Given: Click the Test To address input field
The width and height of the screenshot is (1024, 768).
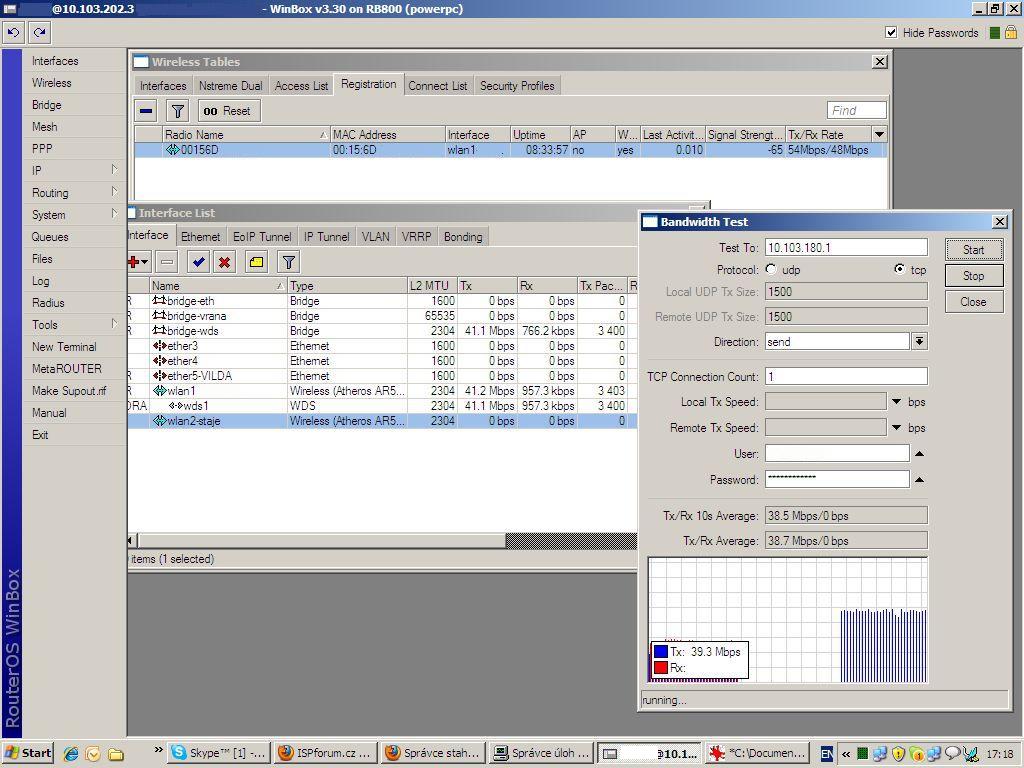Looking at the screenshot, I should click(846, 248).
